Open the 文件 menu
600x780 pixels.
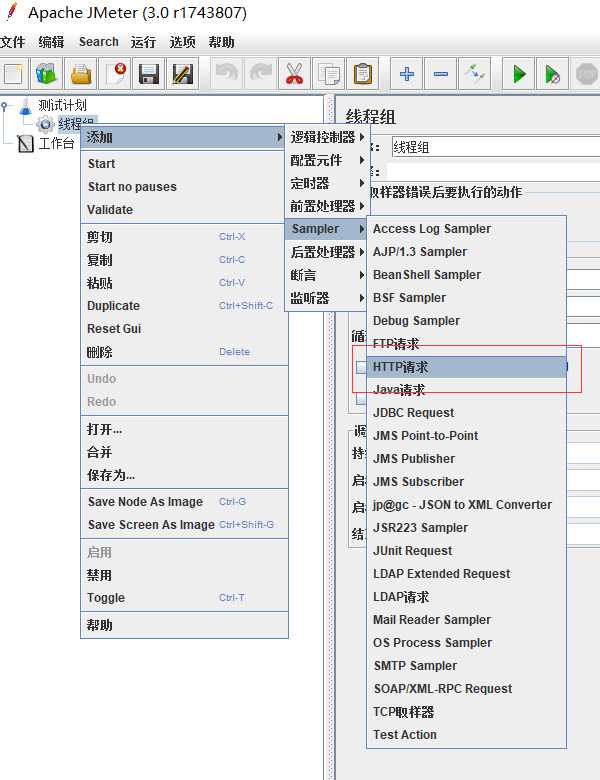point(12,42)
